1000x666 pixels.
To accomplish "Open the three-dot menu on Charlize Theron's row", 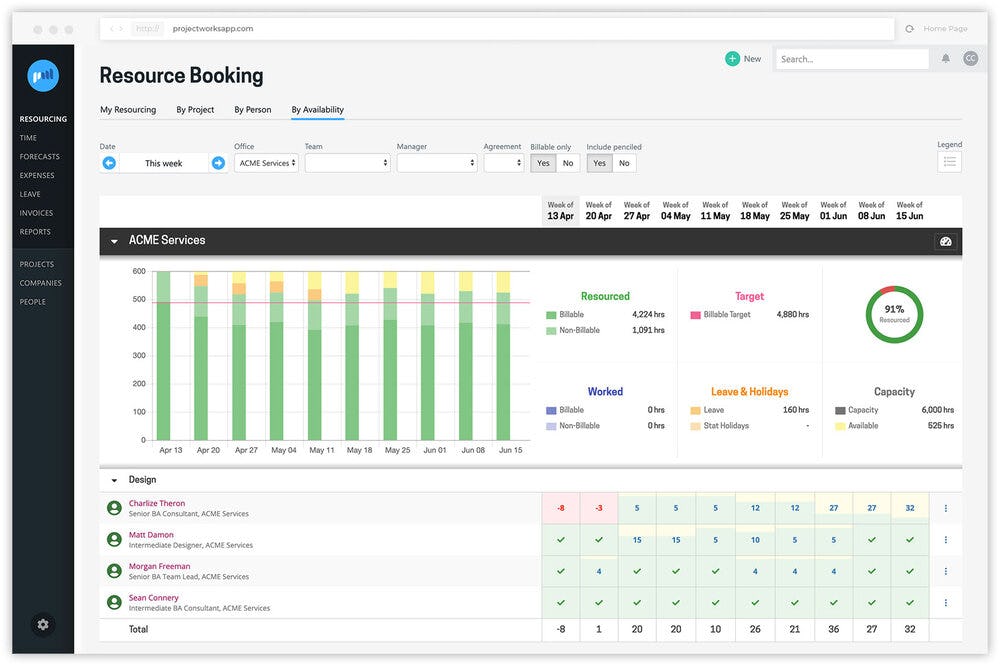I will click(x=946, y=508).
